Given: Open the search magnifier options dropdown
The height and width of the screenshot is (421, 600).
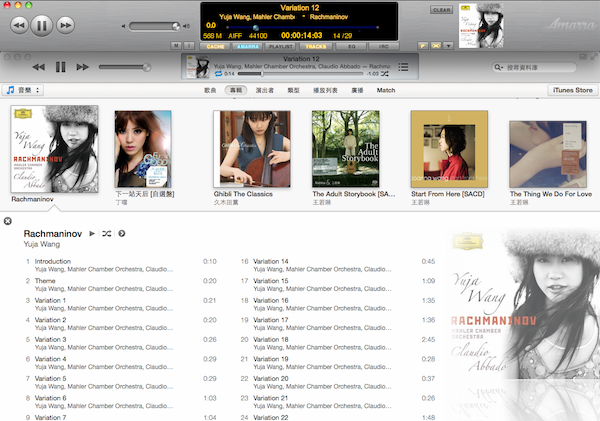Looking at the screenshot, I should coord(498,67).
